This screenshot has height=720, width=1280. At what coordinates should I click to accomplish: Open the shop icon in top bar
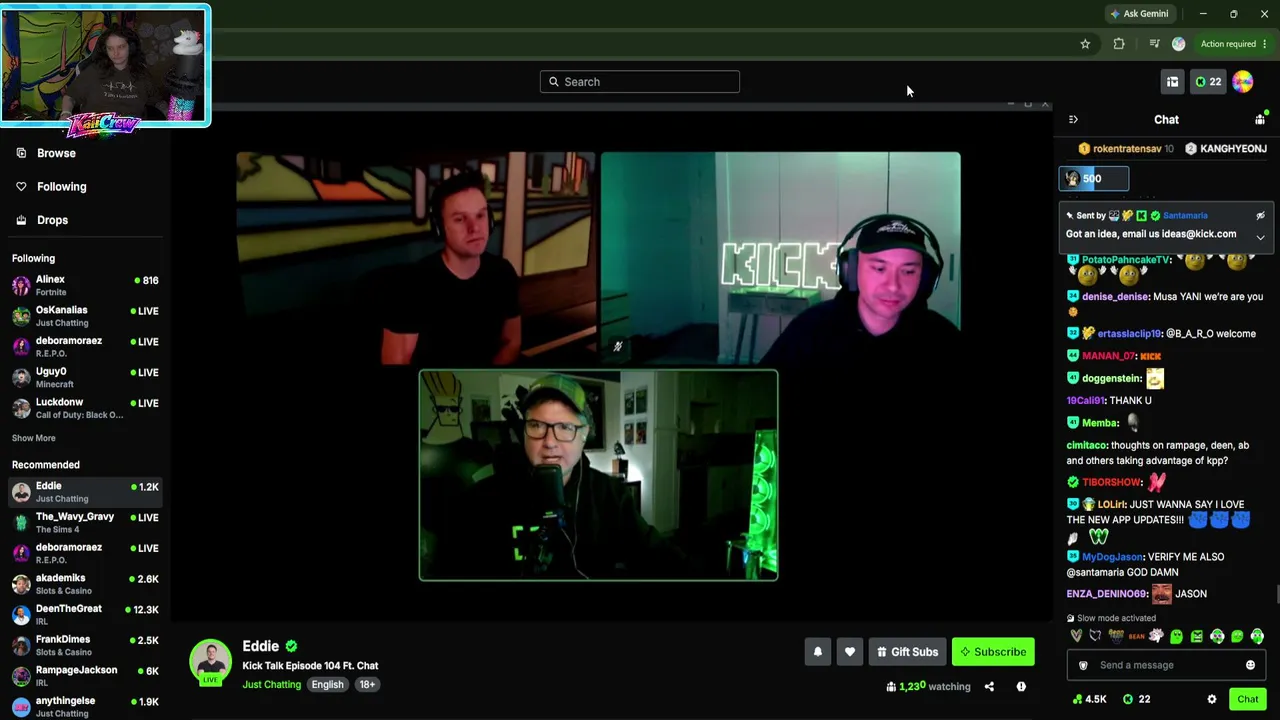point(1172,82)
